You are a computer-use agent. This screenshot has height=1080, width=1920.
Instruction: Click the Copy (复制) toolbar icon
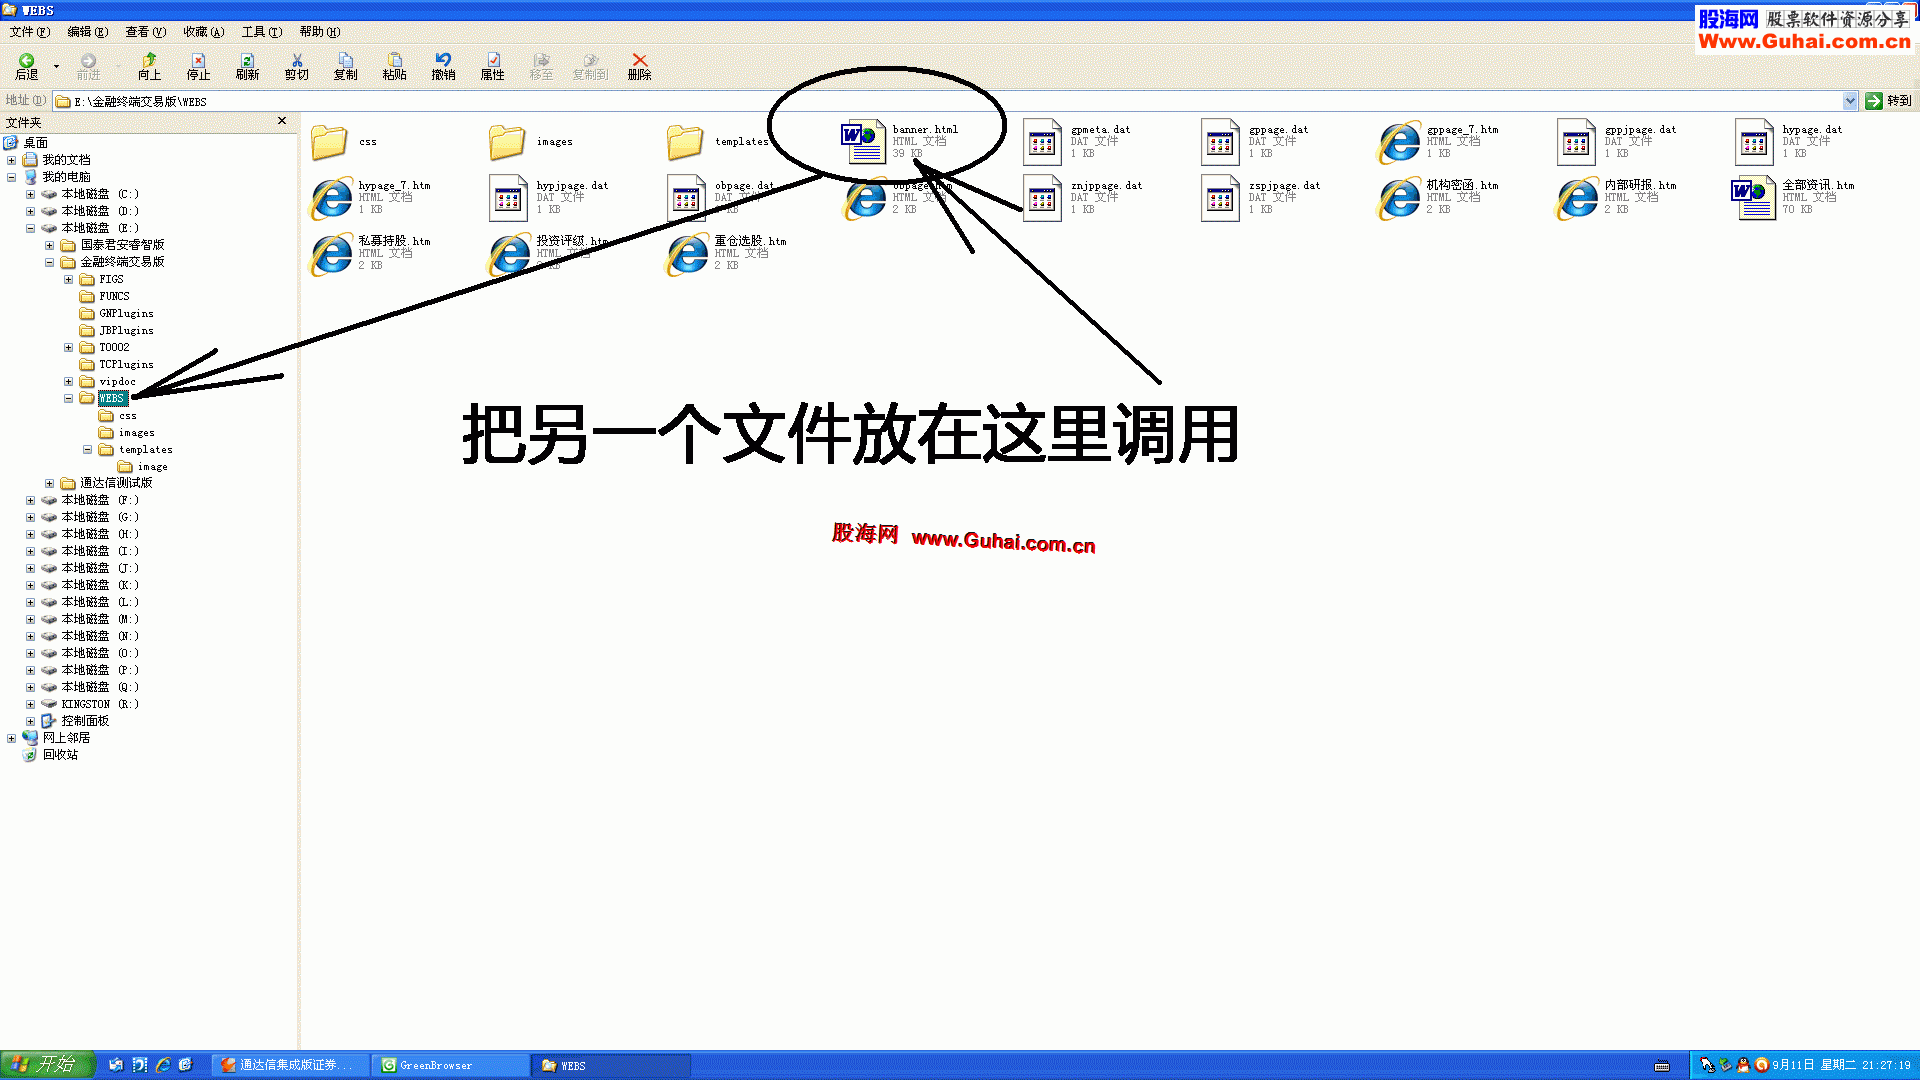pyautogui.click(x=345, y=67)
